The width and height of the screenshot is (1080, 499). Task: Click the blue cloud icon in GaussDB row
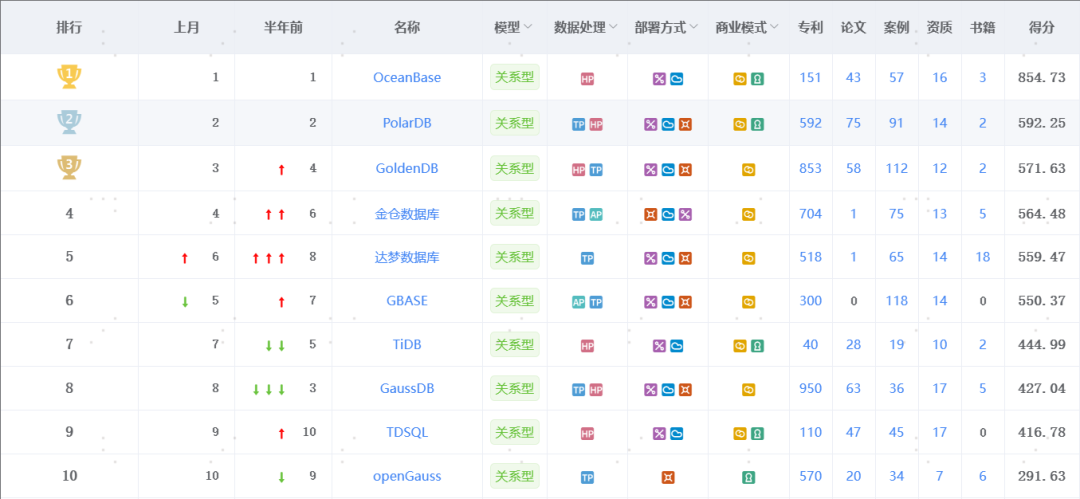(x=667, y=390)
